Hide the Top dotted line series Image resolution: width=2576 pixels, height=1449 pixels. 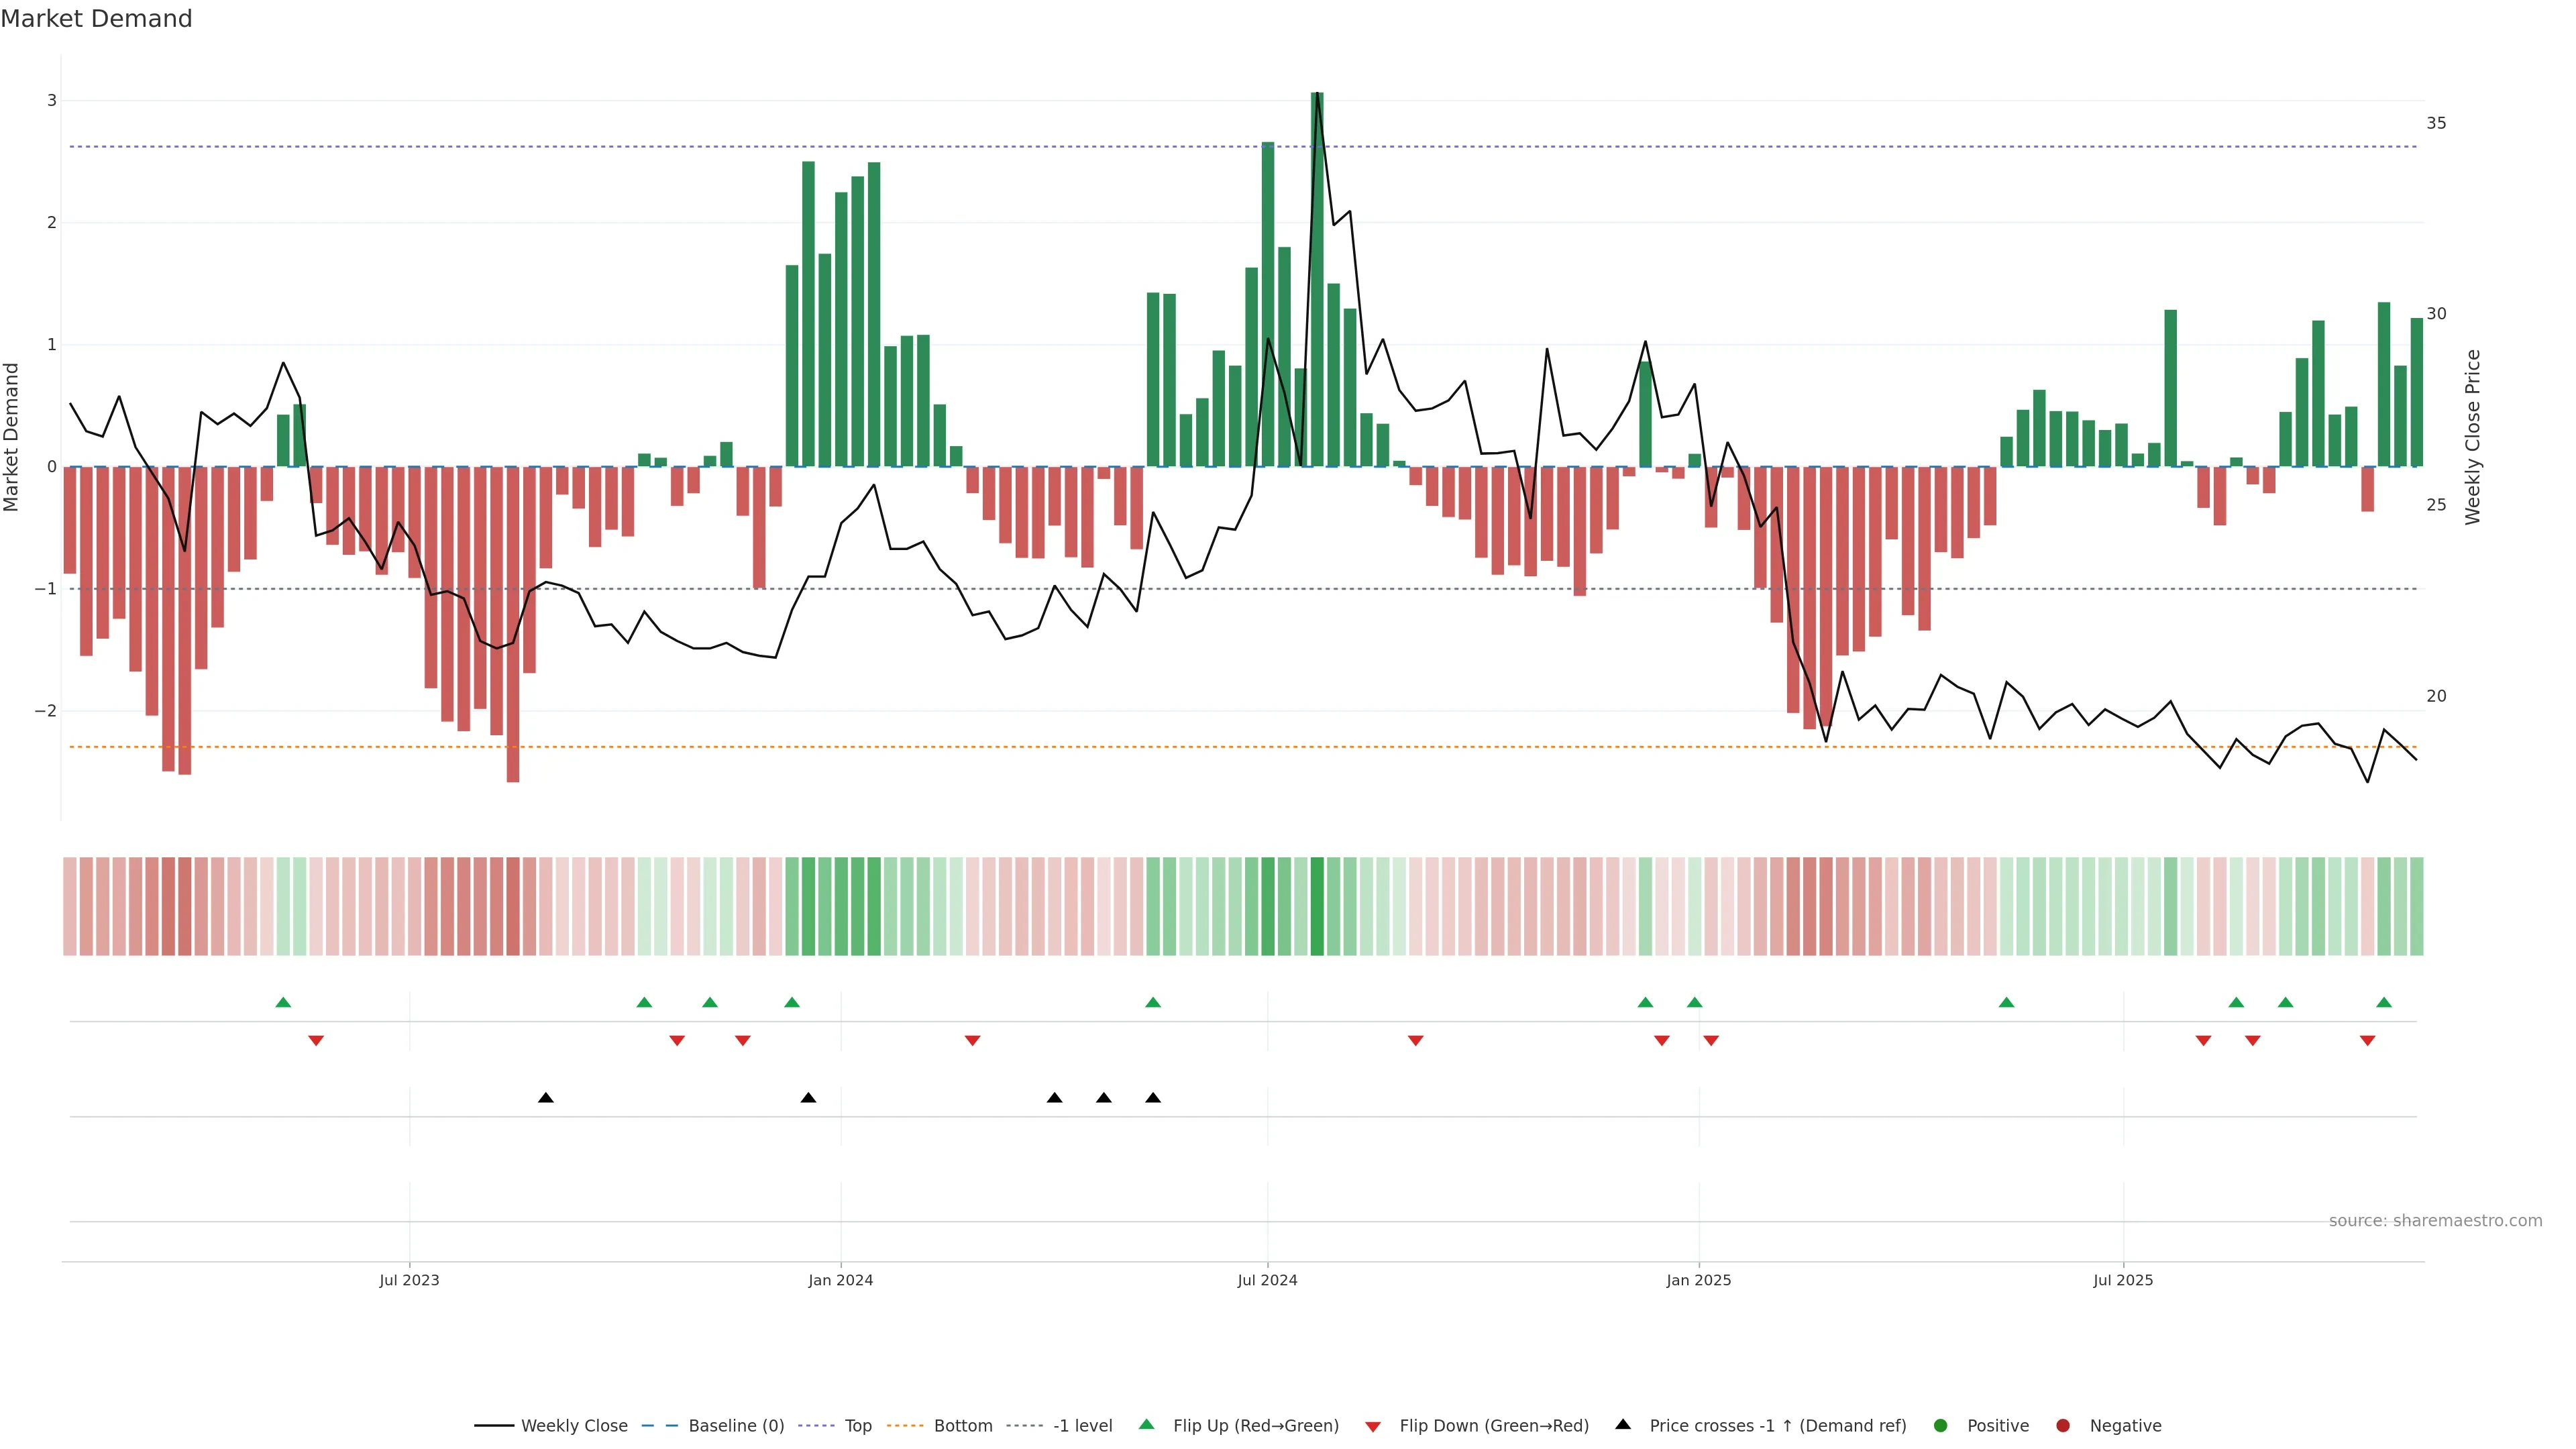click(857, 1425)
